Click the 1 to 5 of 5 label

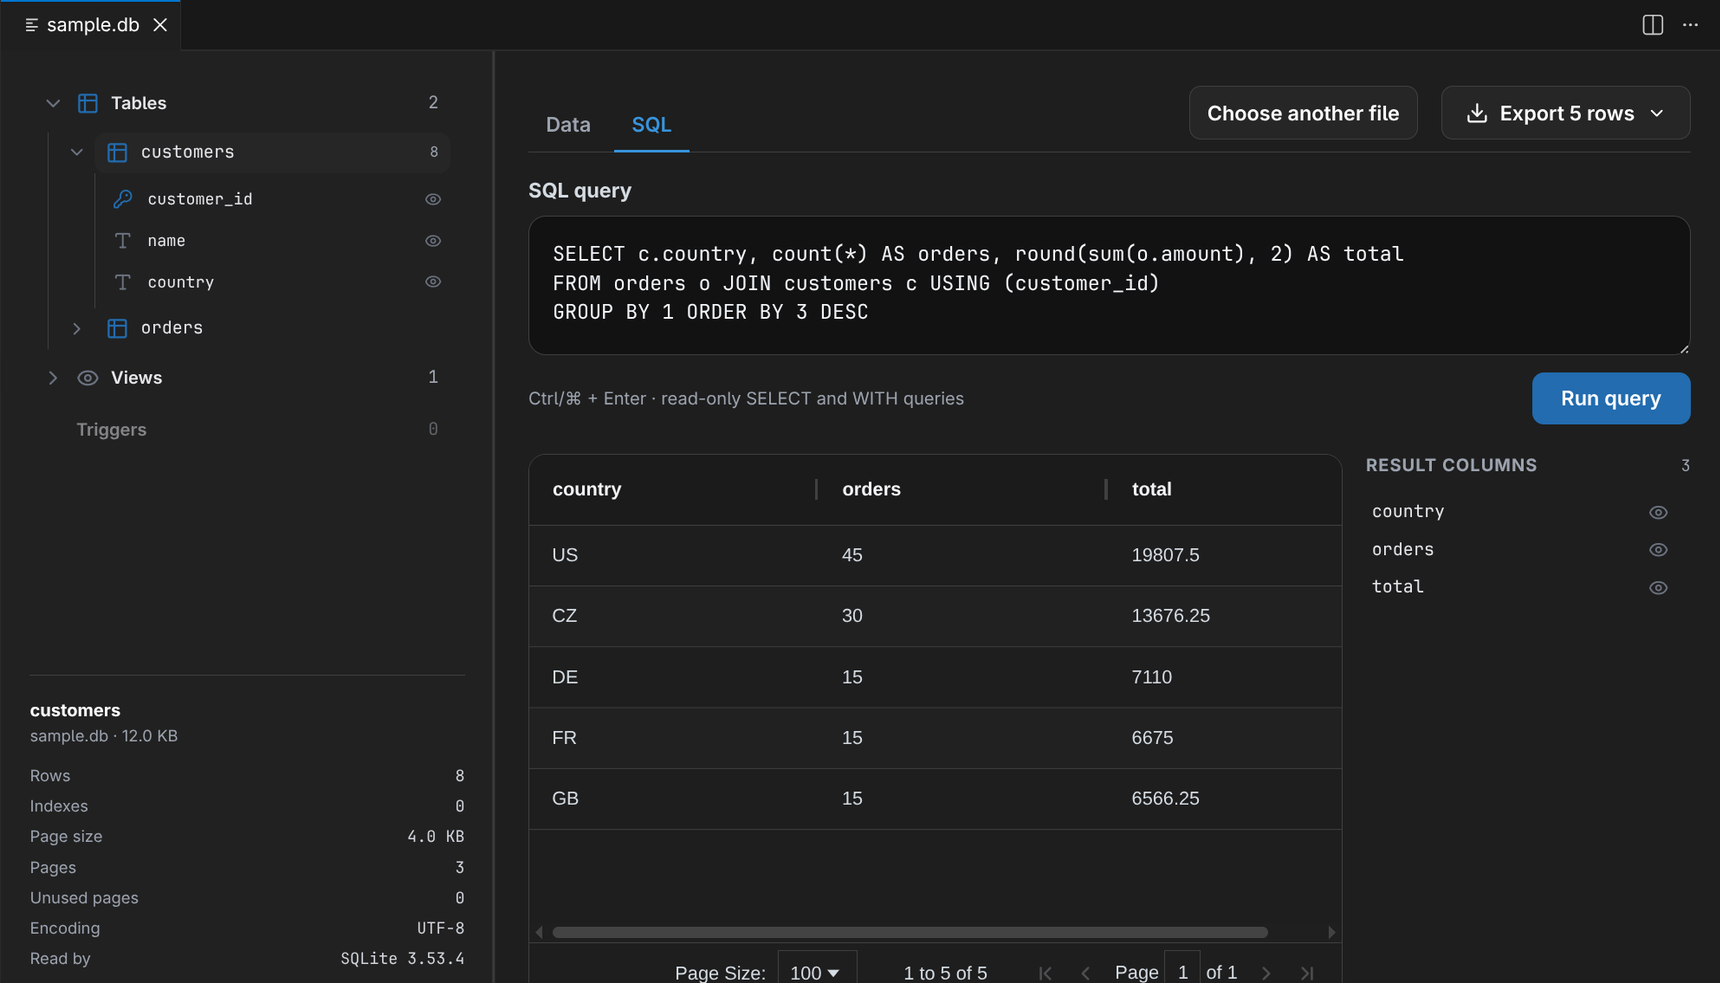pos(945,973)
